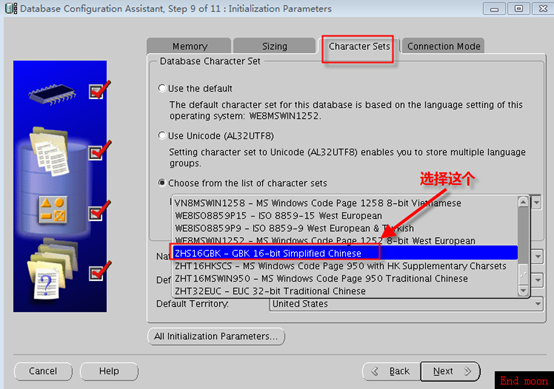Collapse the character set dropdown arrow

pos(537,202)
